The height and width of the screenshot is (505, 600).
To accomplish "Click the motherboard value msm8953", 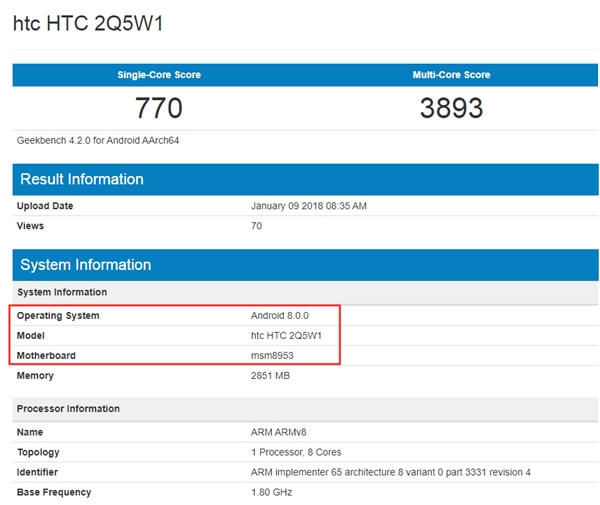I will click(x=272, y=355).
